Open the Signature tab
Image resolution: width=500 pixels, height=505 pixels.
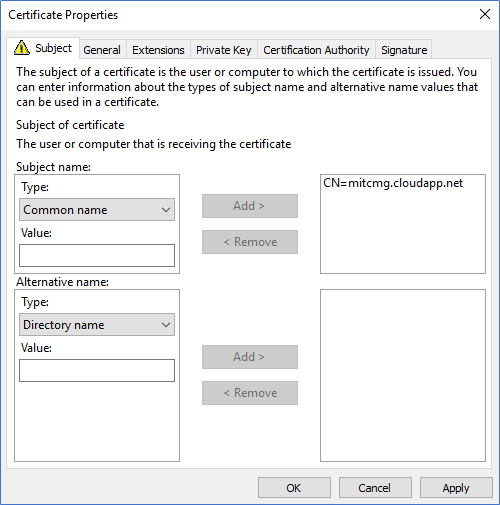click(404, 50)
